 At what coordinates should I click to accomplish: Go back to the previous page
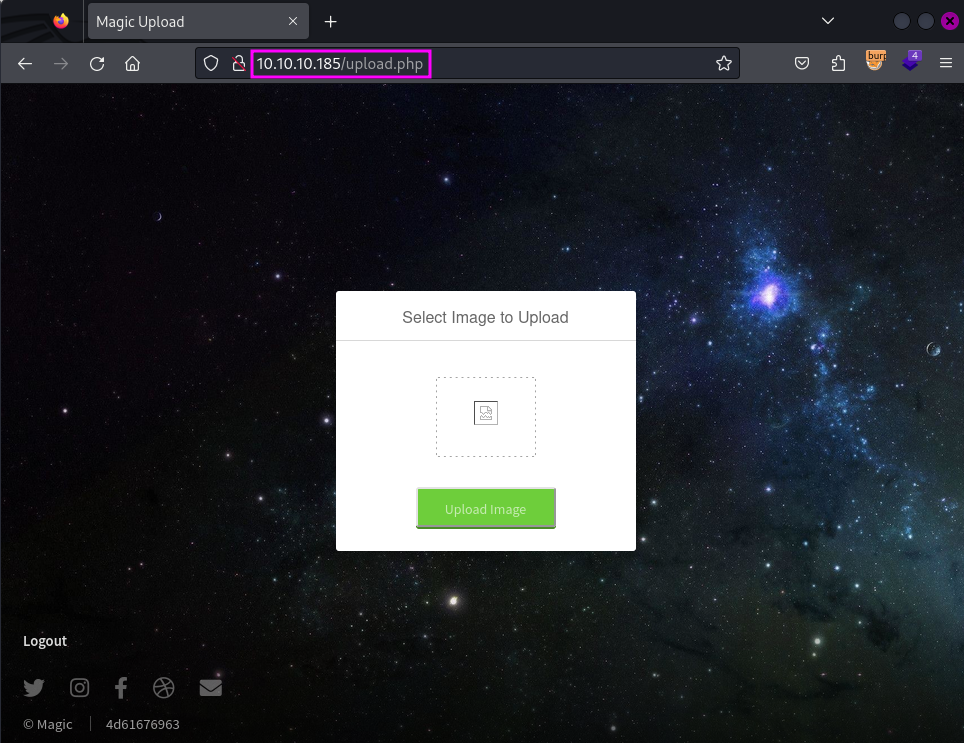pos(25,63)
